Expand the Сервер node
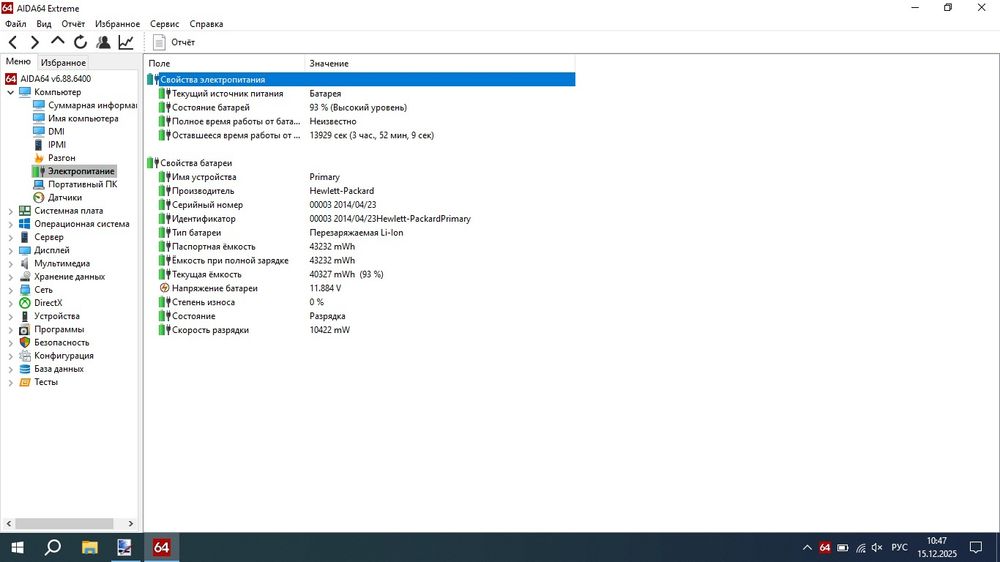 (x=10, y=237)
